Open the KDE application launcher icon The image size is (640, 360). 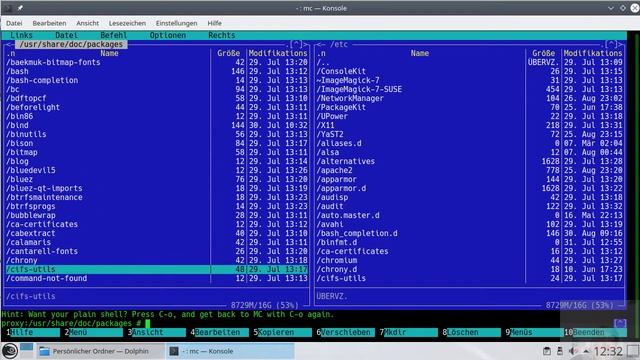coord(10,351)
